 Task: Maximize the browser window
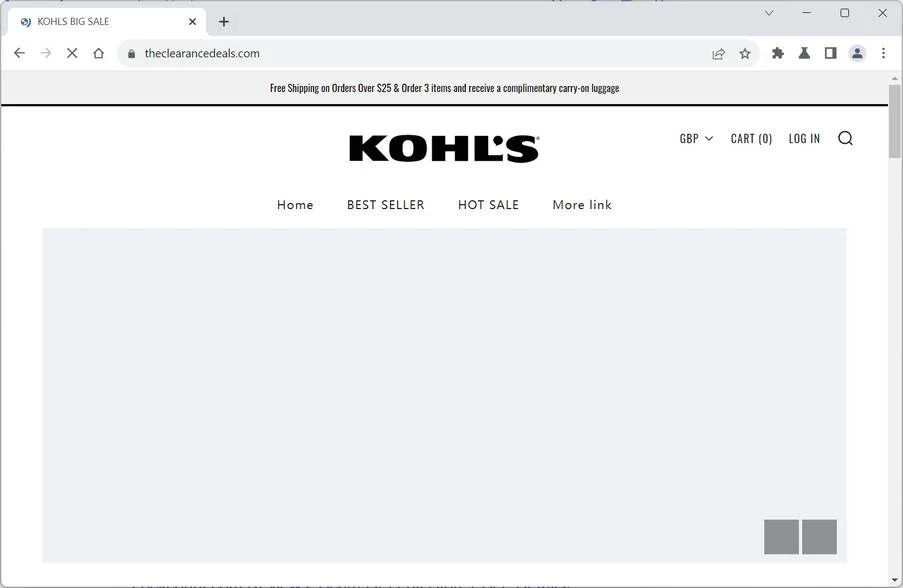coord(844,13)
